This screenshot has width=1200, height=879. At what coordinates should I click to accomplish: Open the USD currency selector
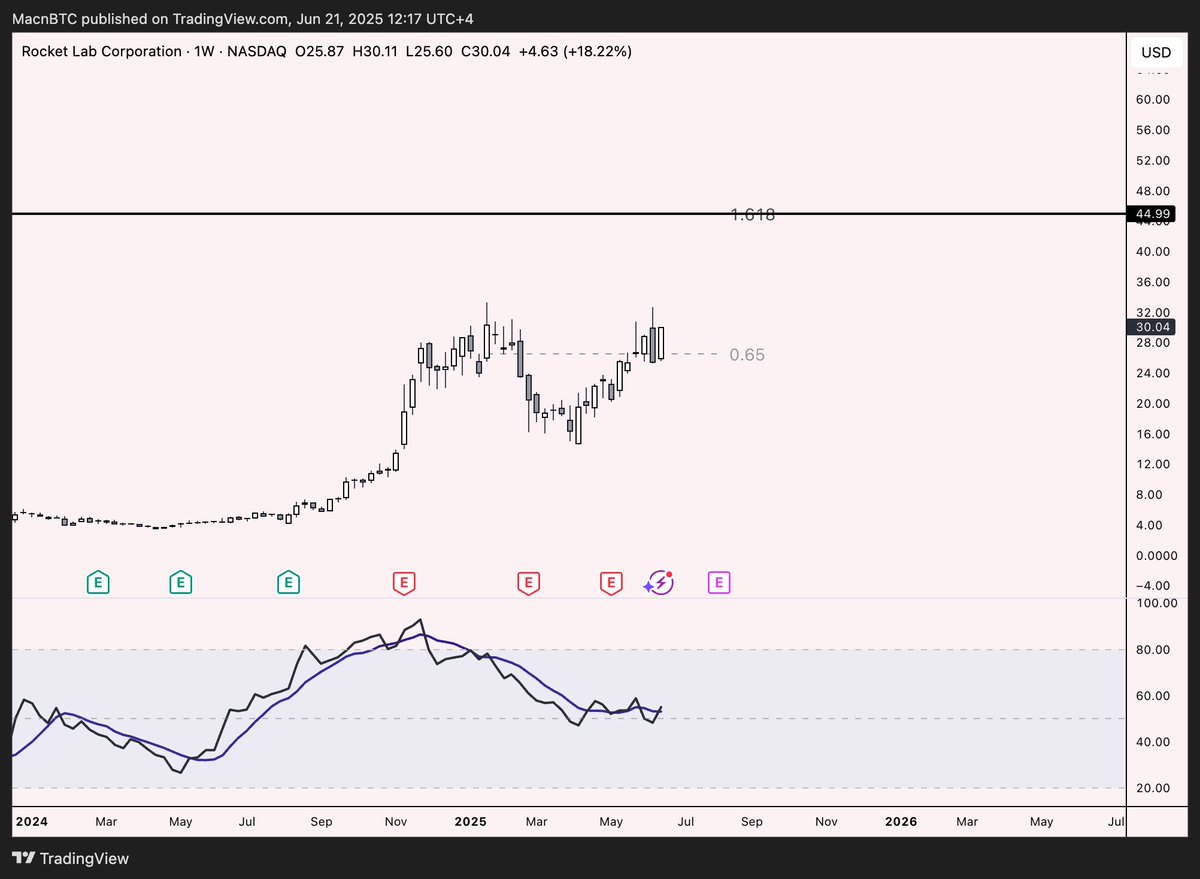tap(1155, 52)
